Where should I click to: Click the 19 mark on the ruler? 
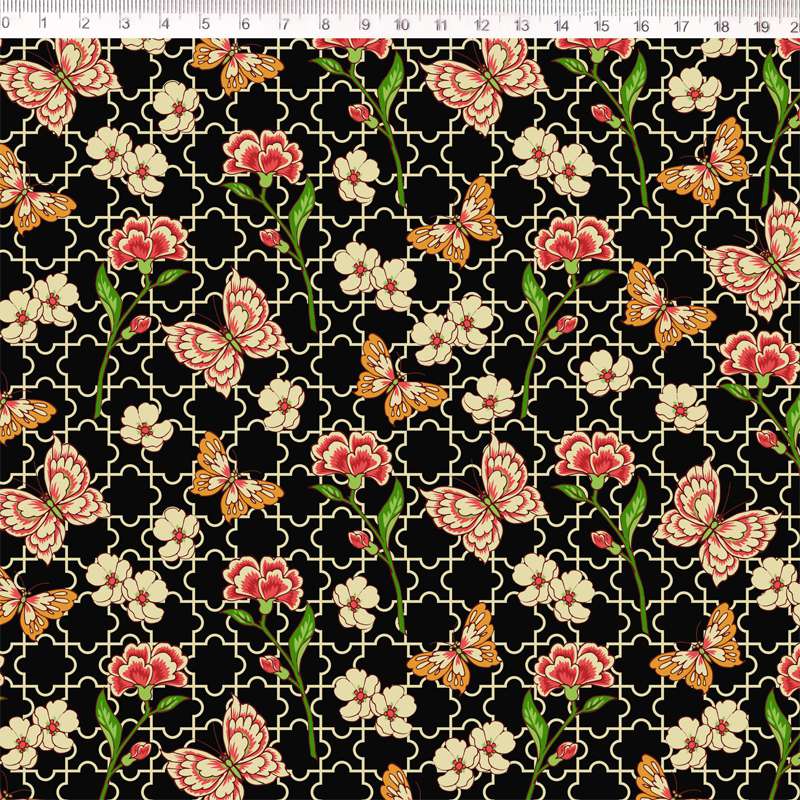(760, 25)
